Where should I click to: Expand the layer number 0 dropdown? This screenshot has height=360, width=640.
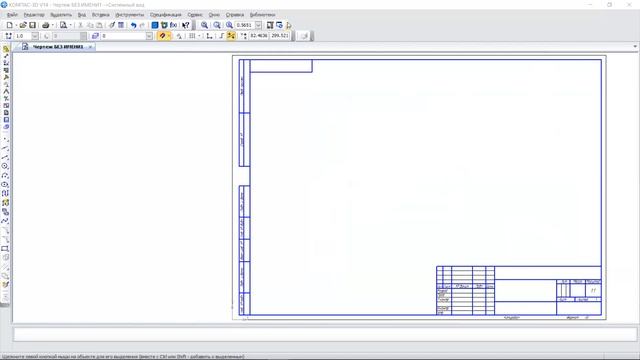pyautogui.click(x=149, y=36)
